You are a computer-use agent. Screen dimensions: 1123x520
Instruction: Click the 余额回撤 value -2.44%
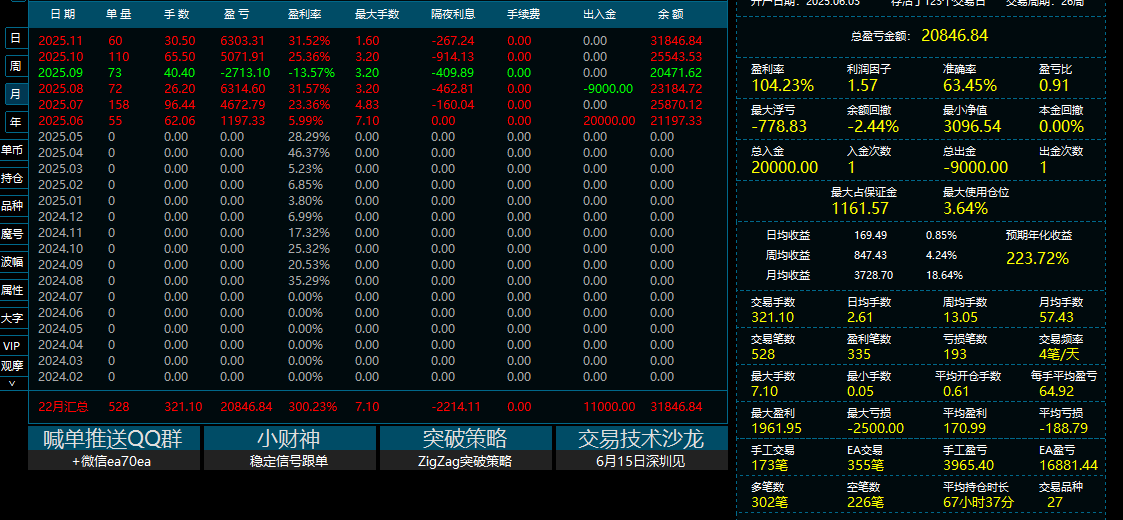(x=872, y=127)
